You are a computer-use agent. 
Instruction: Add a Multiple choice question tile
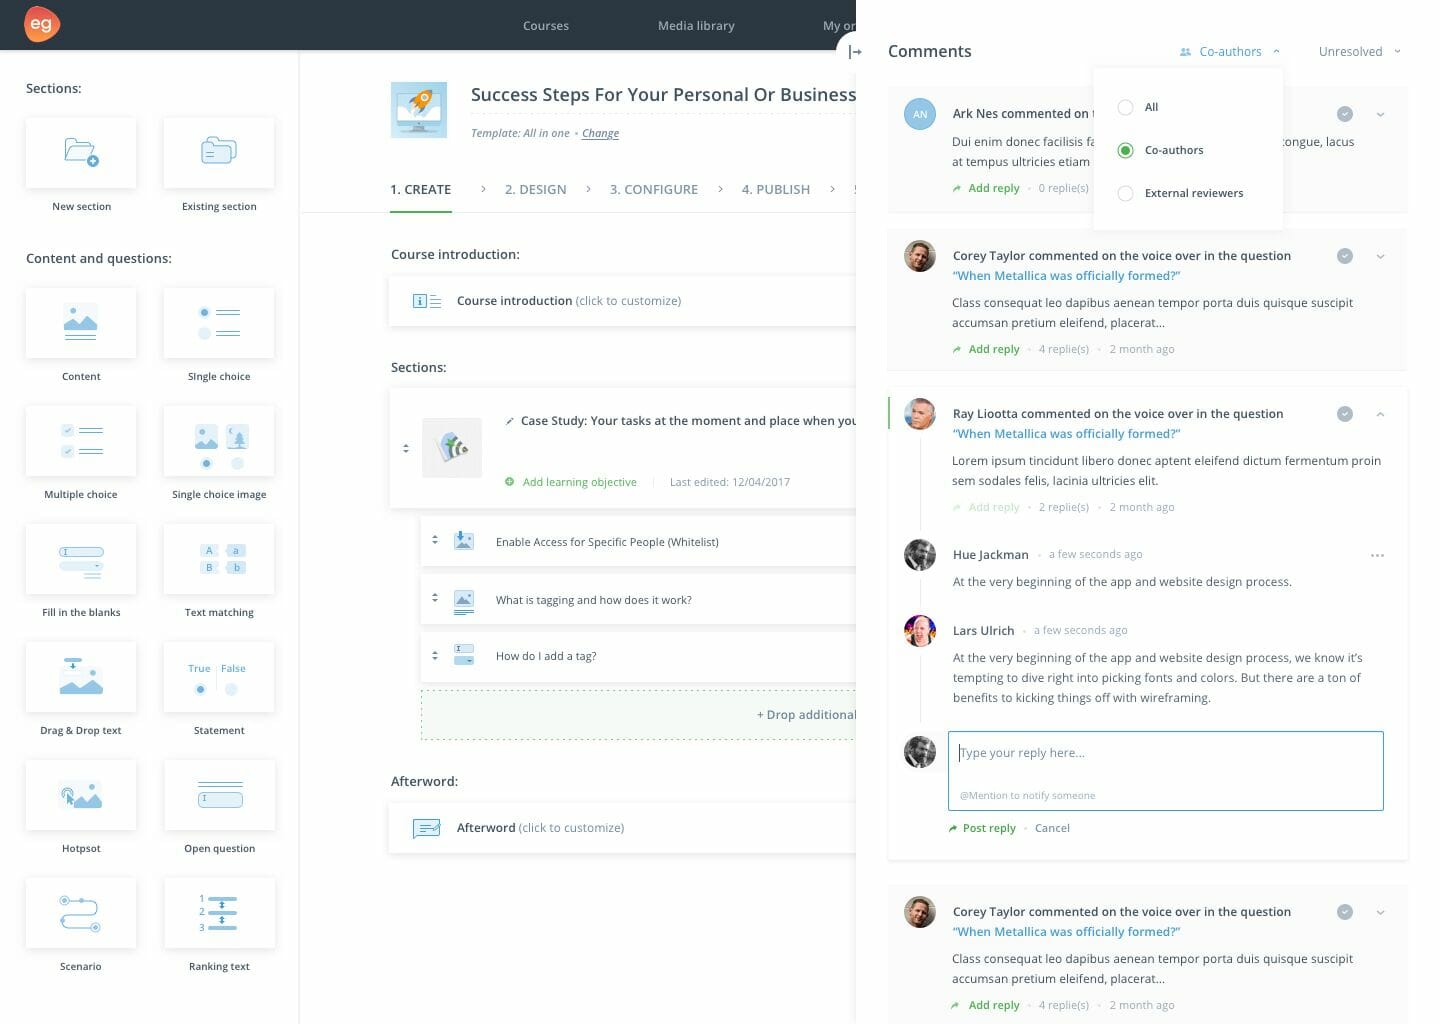pos(81,441)
